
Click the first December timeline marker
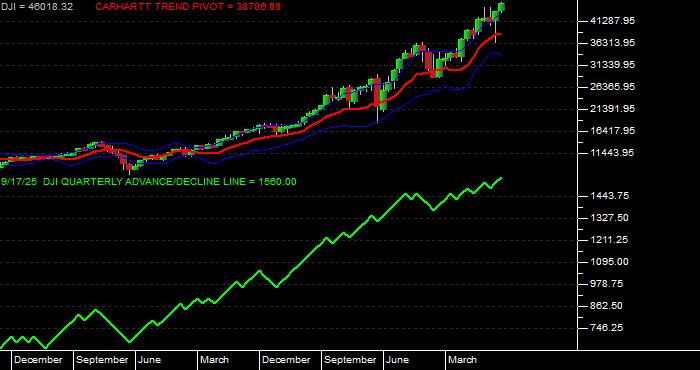point(38,360)
